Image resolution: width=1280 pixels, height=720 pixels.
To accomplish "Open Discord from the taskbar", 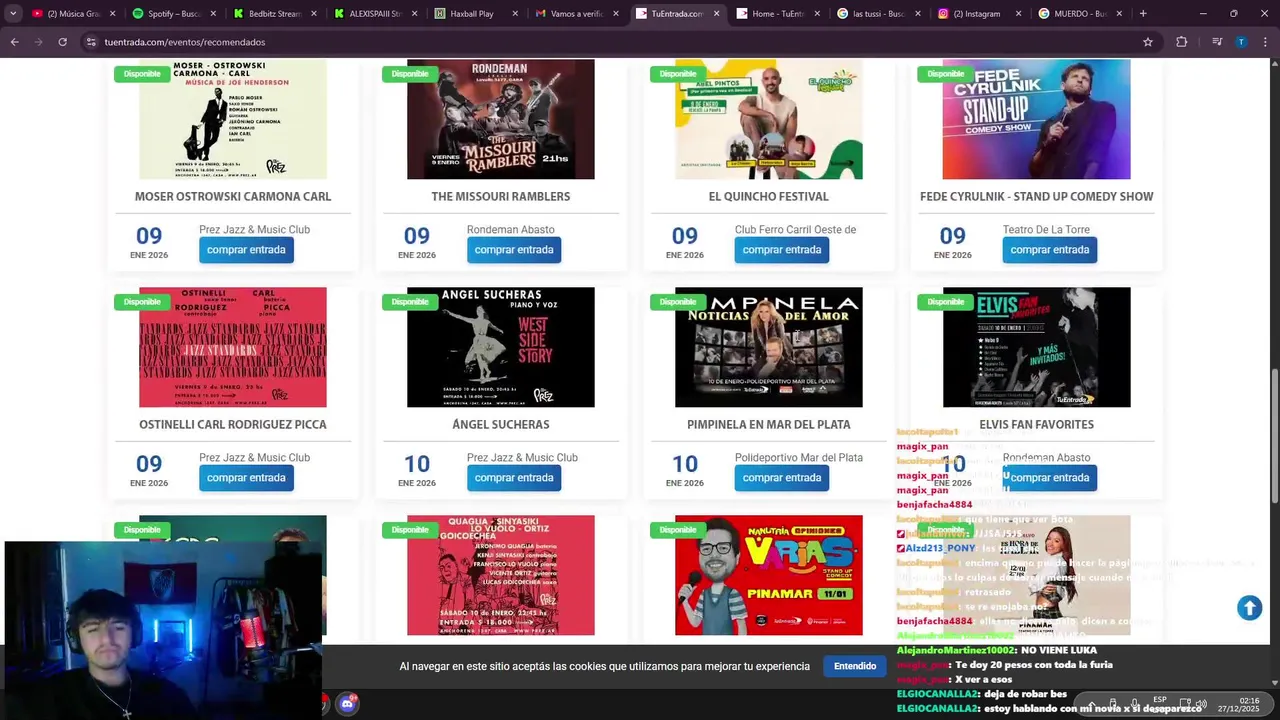I will (347, 704).
